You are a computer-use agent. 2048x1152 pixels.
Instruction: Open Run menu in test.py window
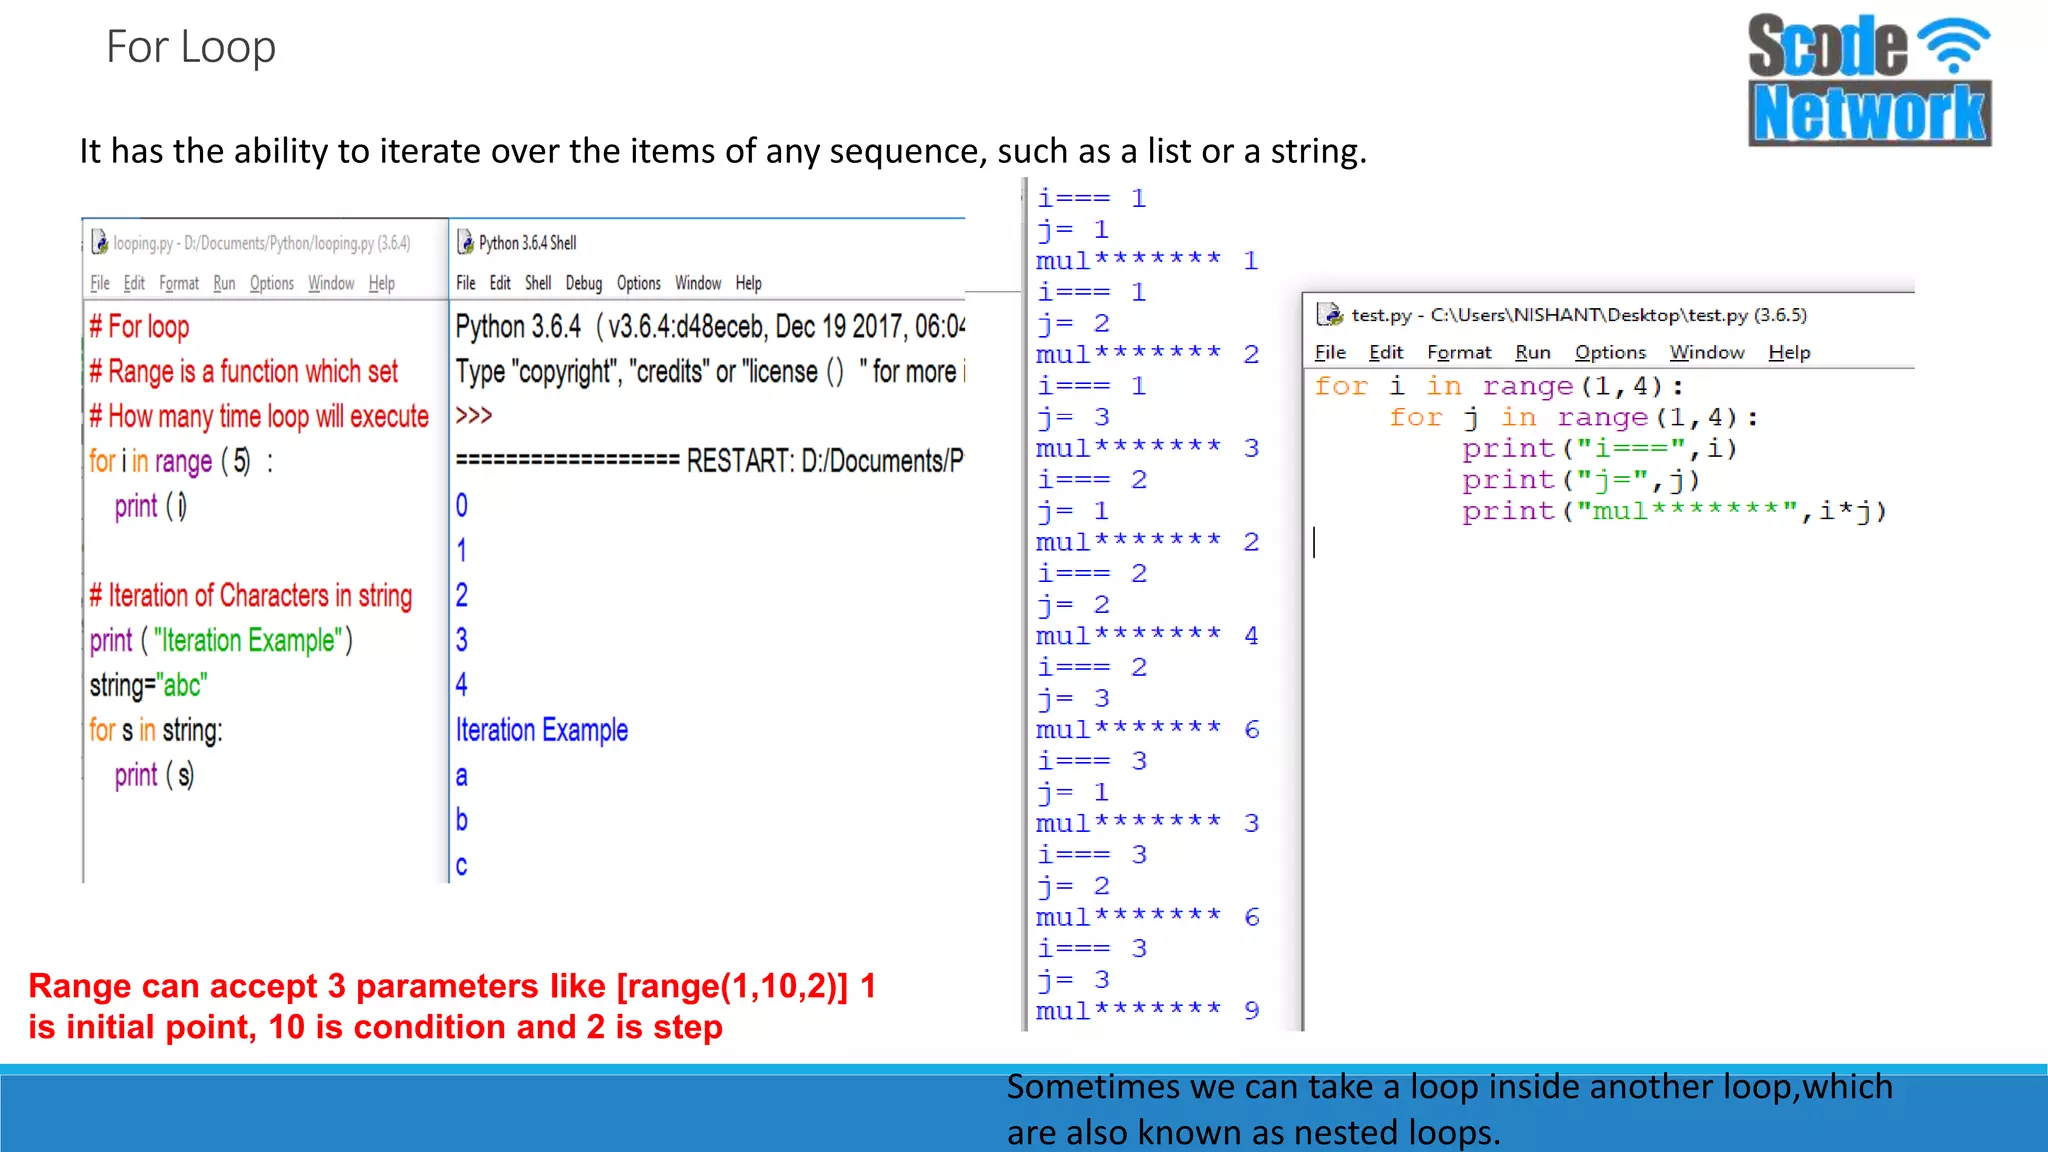click(x=1533, y=352)
